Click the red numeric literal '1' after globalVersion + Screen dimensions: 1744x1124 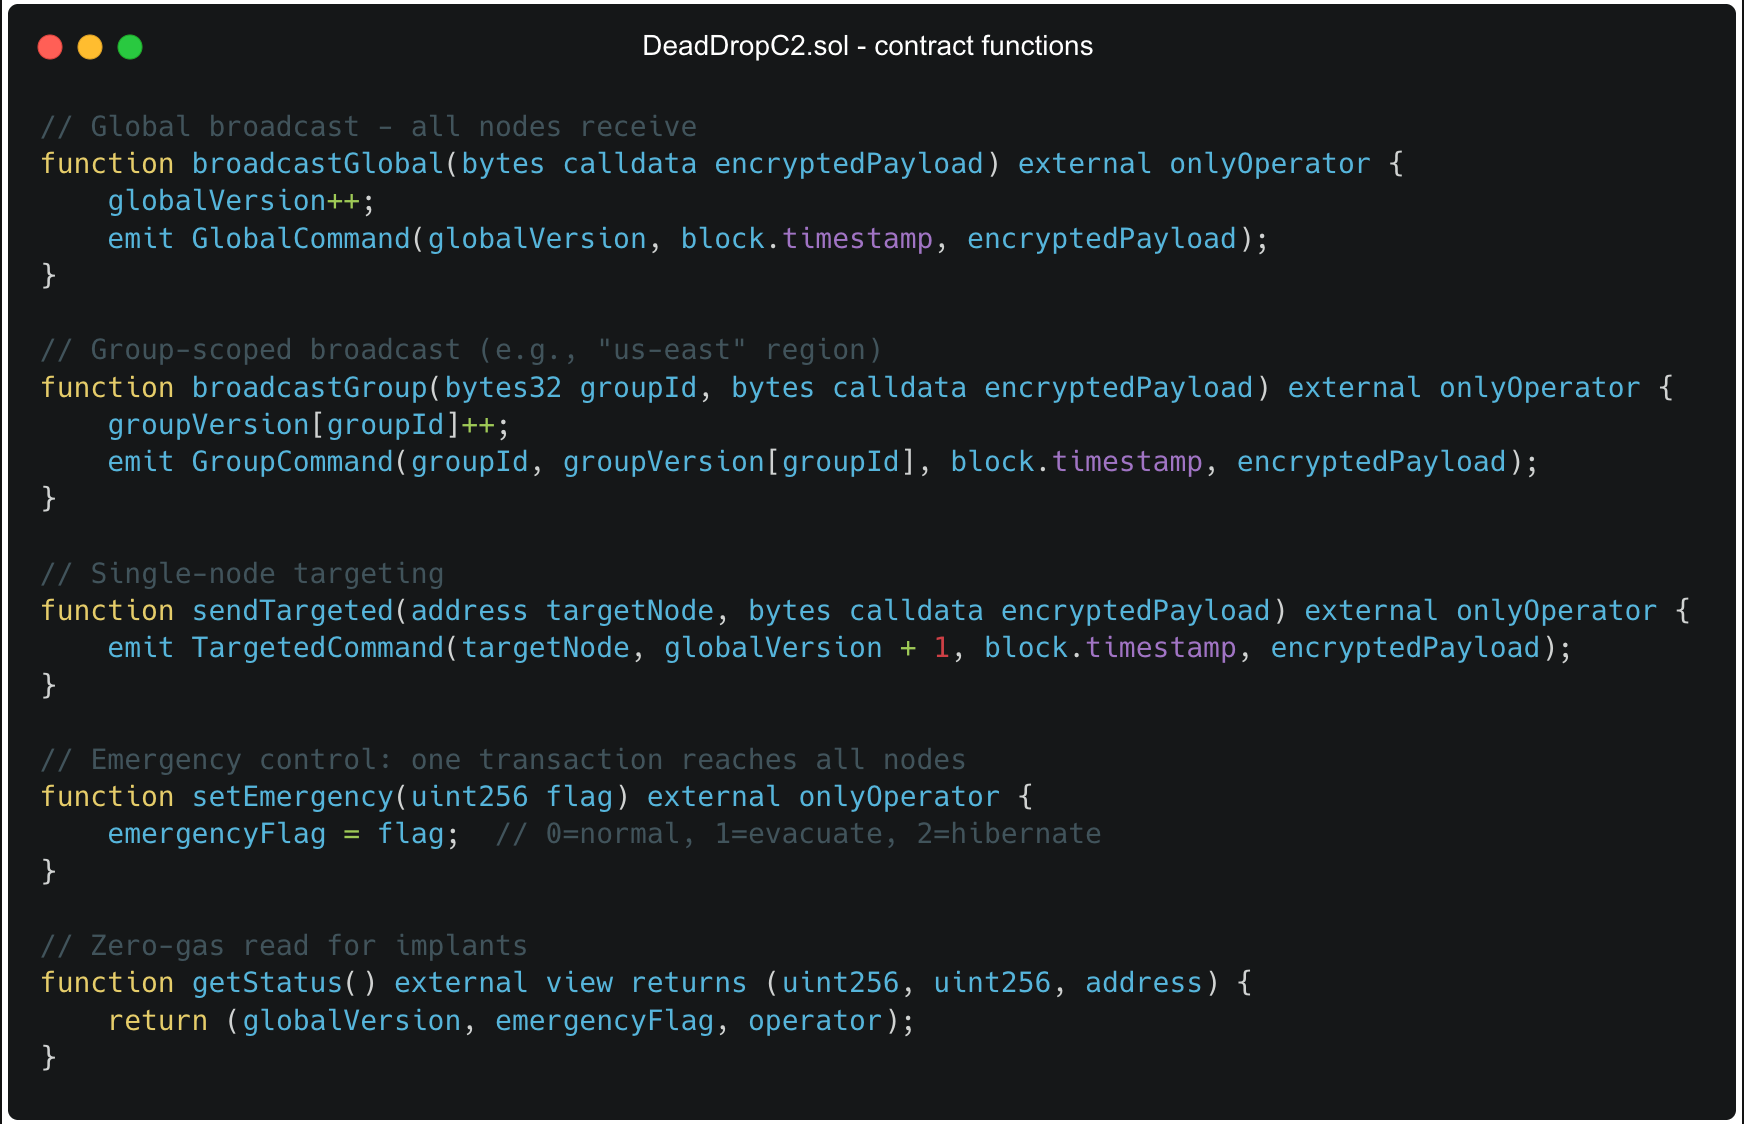(x=942, y=648)
